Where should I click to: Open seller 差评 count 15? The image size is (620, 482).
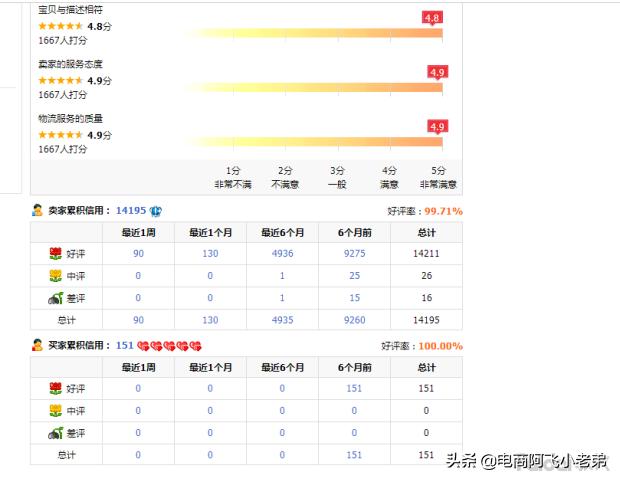(x=355, y=298)
